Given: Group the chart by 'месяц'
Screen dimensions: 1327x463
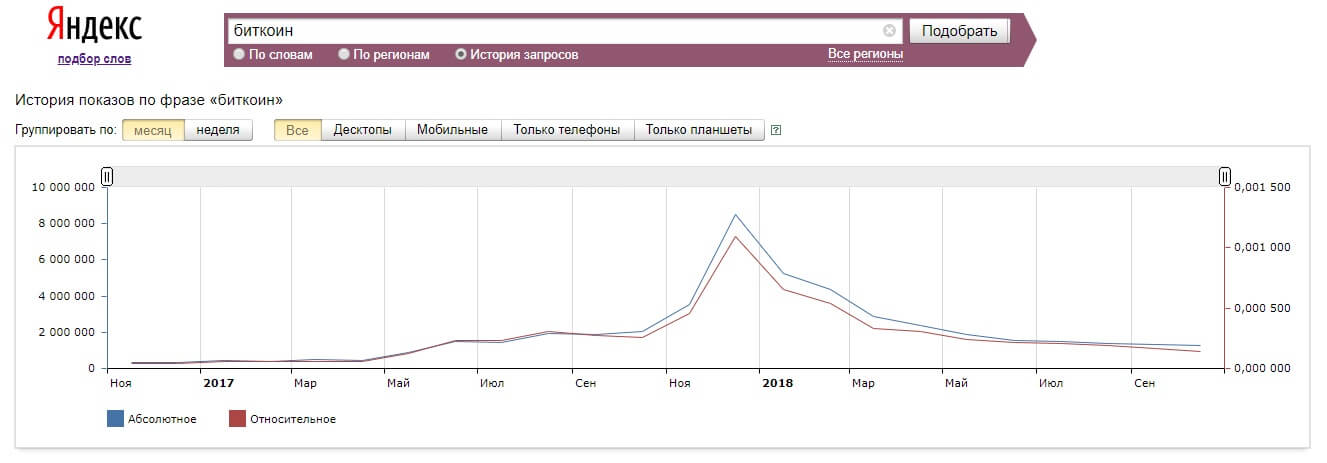Looking at the screenshot, I should point(153,130).
